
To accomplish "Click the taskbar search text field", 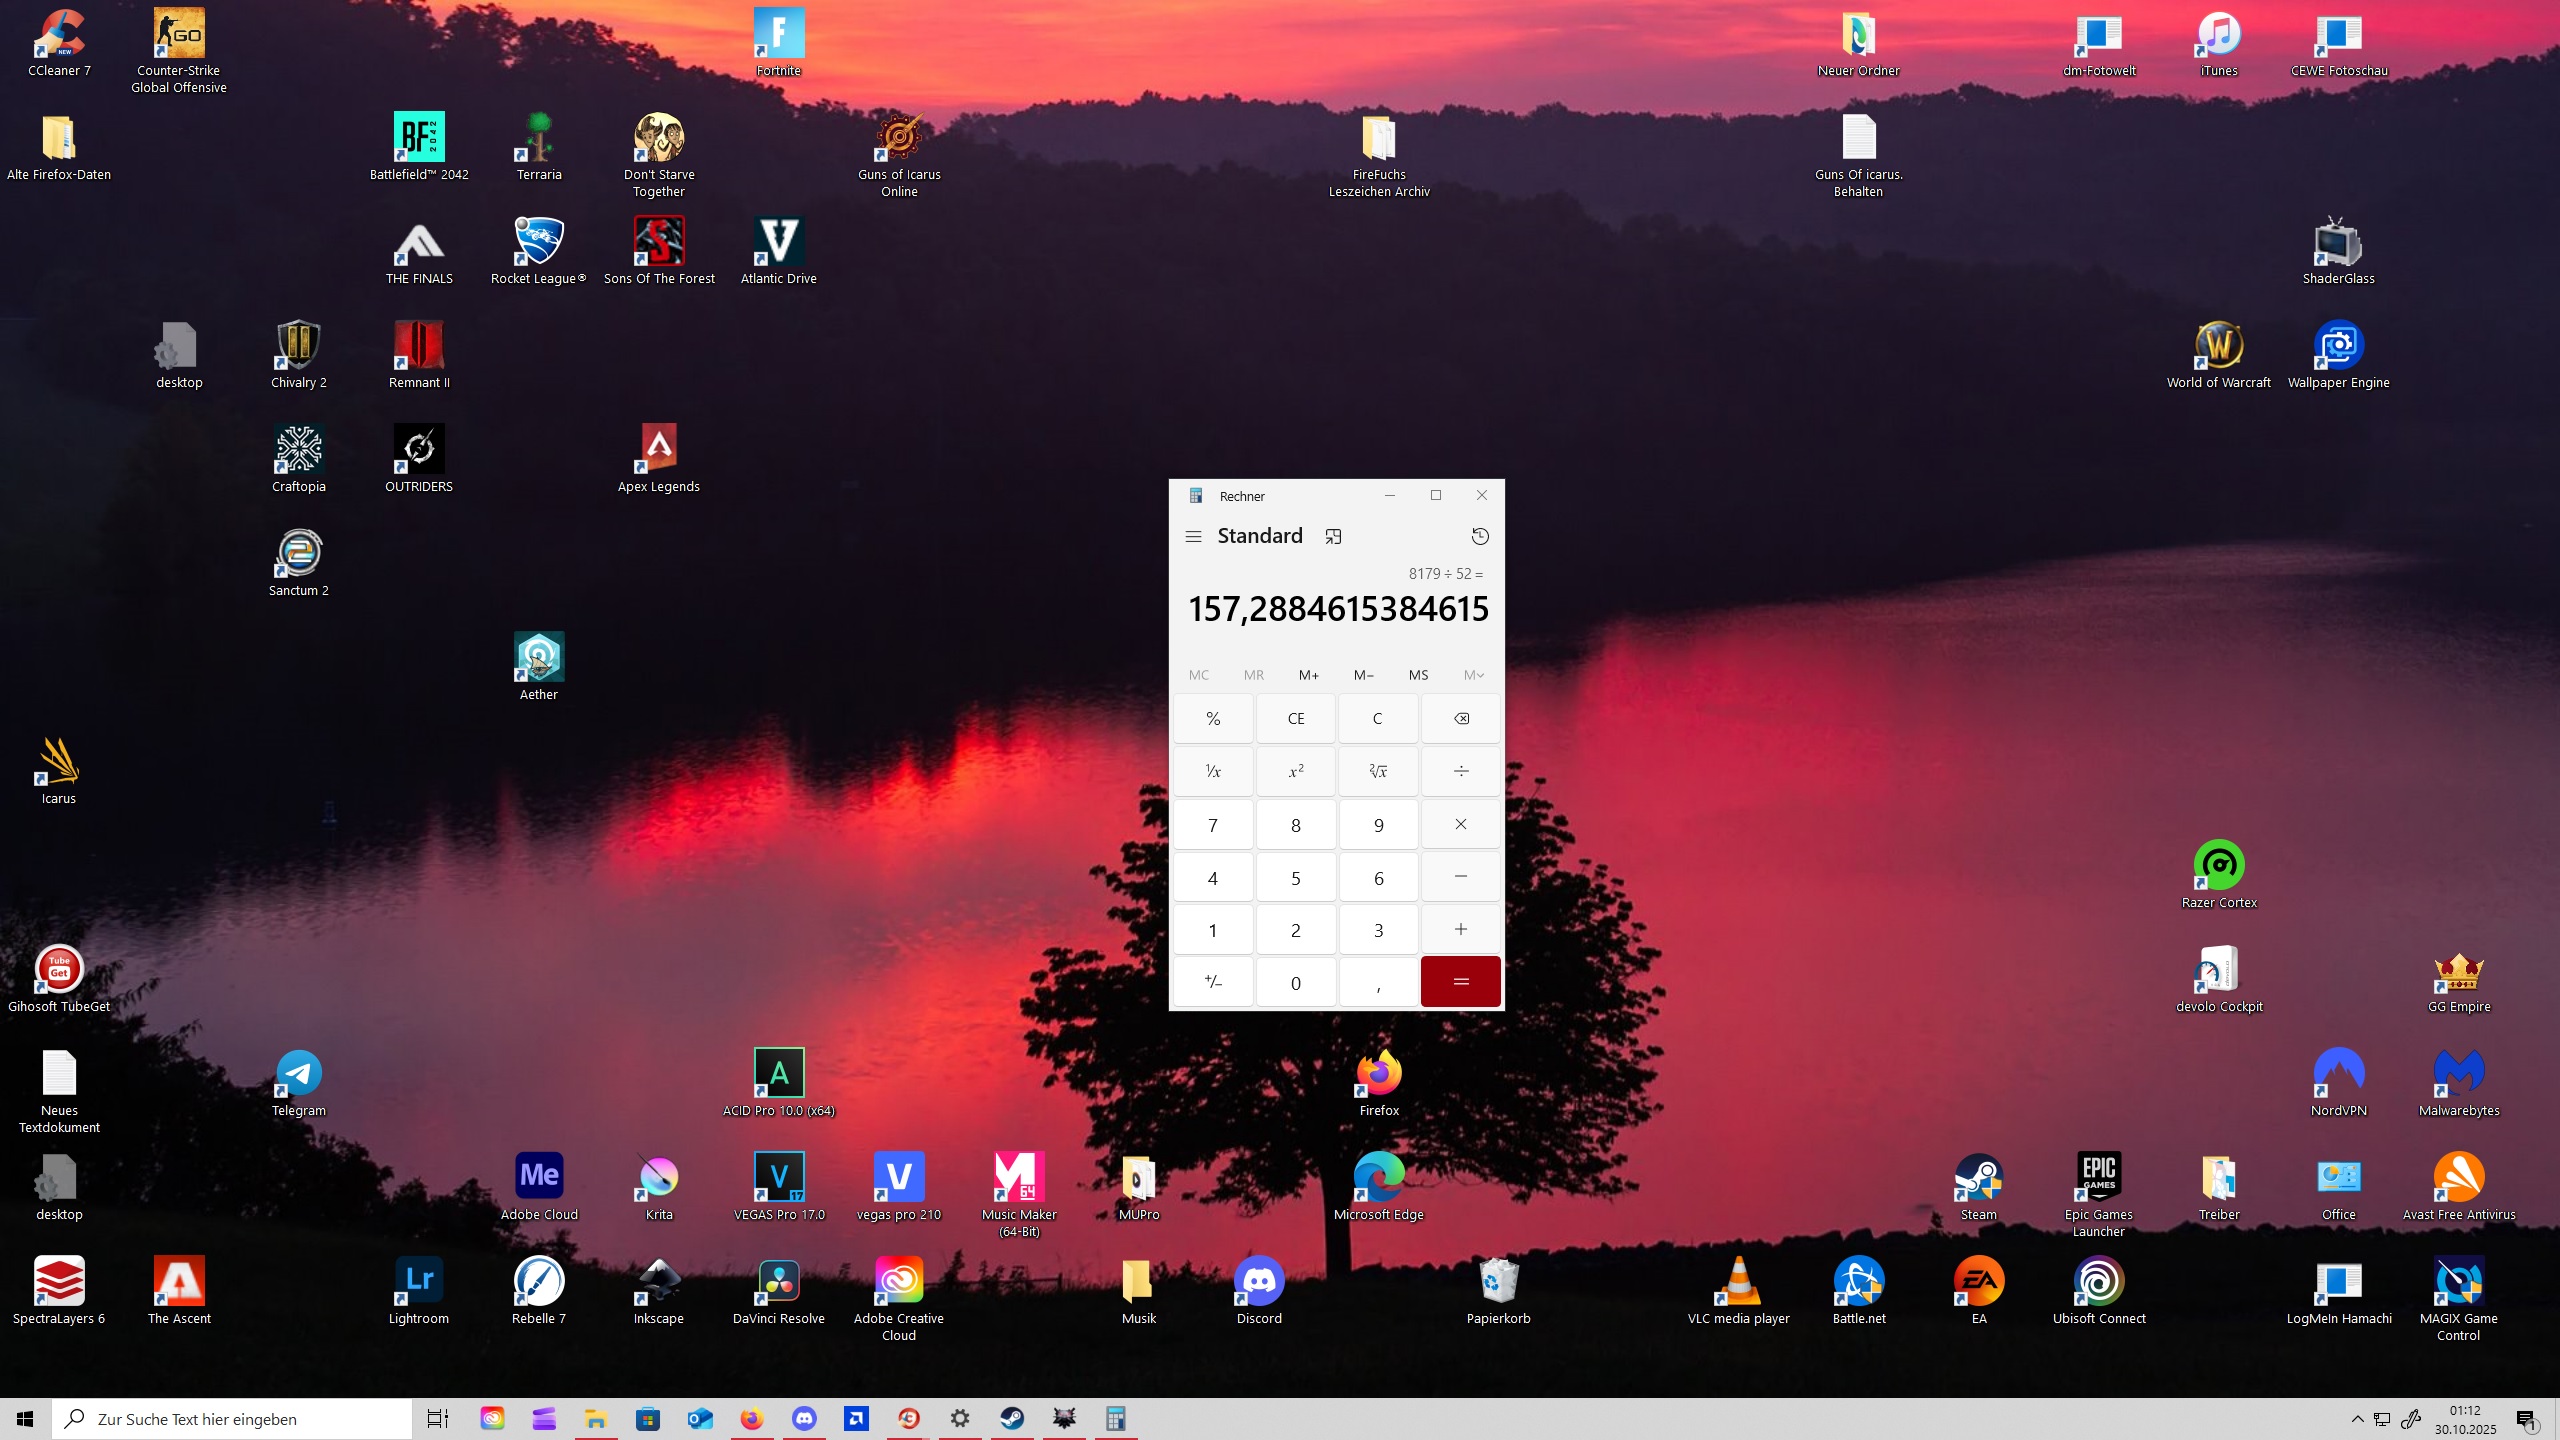I will pyautogui.click(x=240, y=1419).
